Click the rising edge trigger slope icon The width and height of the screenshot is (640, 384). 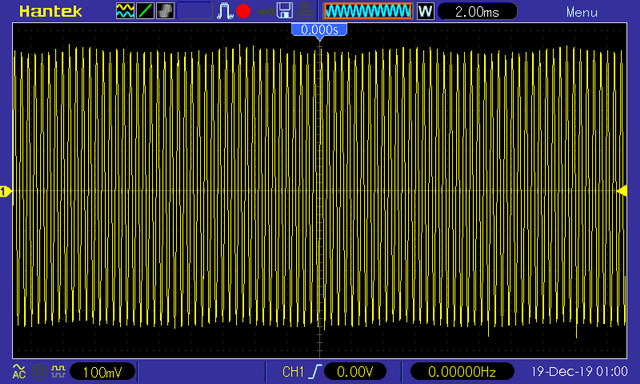[315, 372]
